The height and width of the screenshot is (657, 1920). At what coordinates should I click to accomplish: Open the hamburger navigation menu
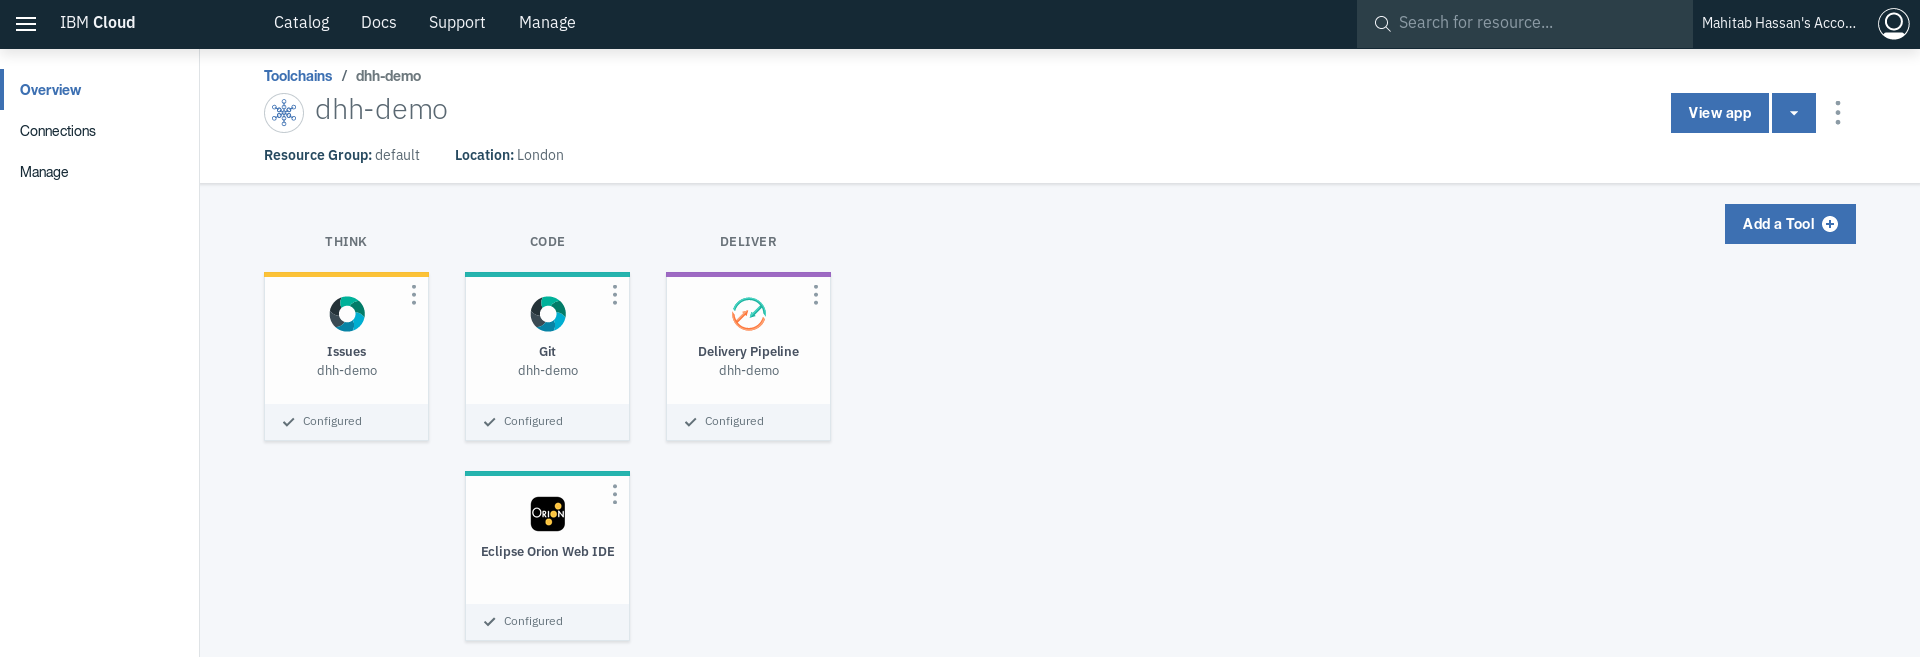coord(26,23)
